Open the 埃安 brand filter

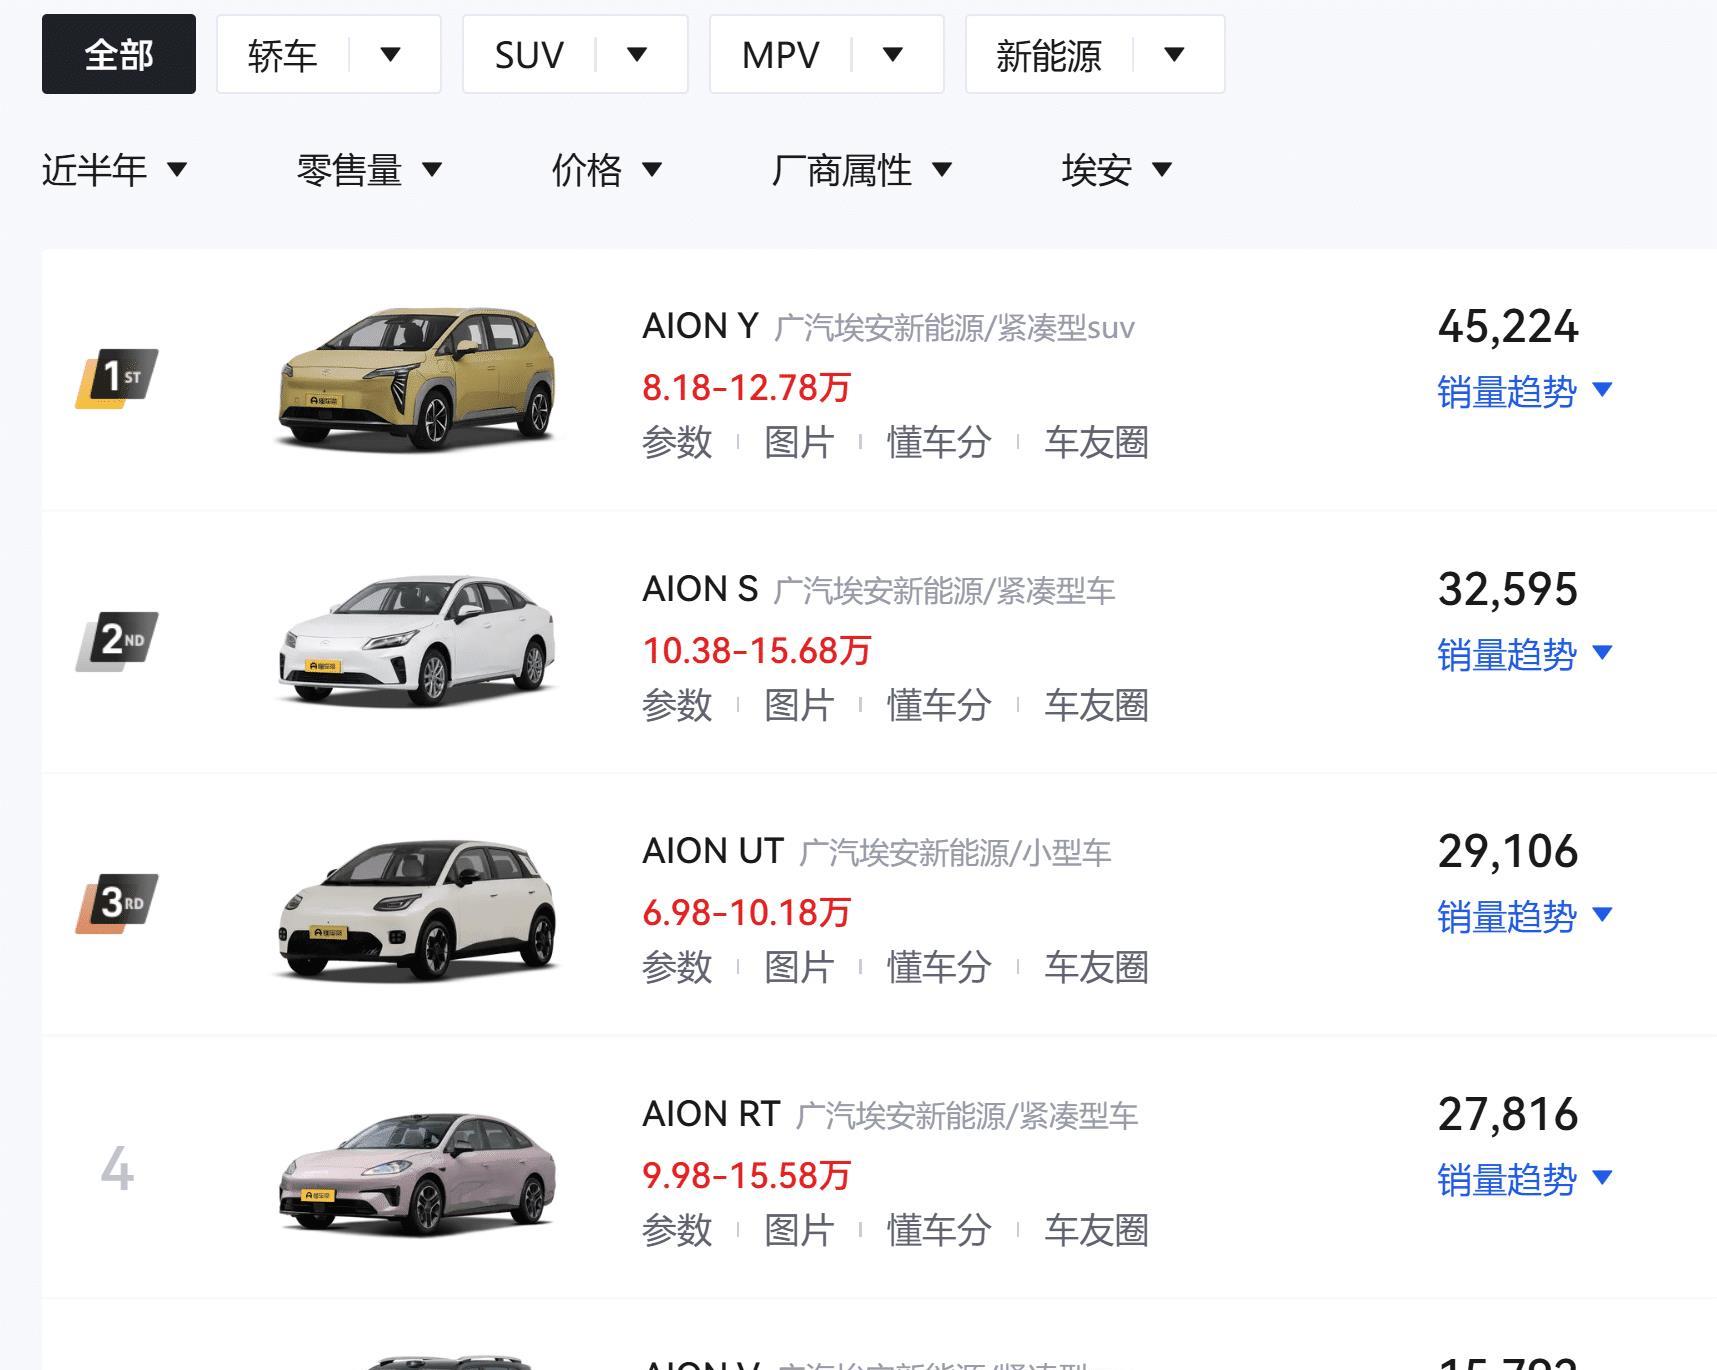(x=1116, y=170)
